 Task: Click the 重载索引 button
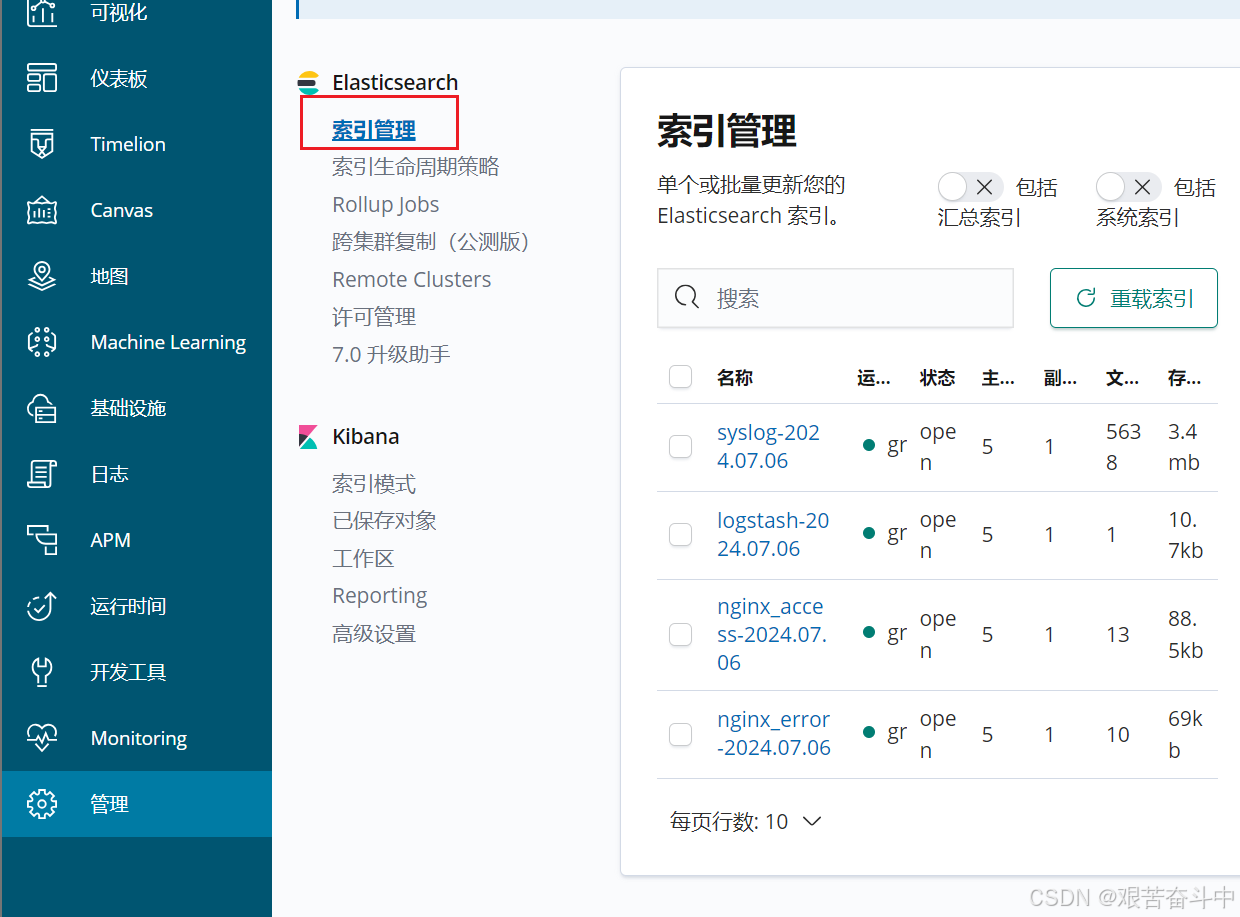tap(1134, 298)
